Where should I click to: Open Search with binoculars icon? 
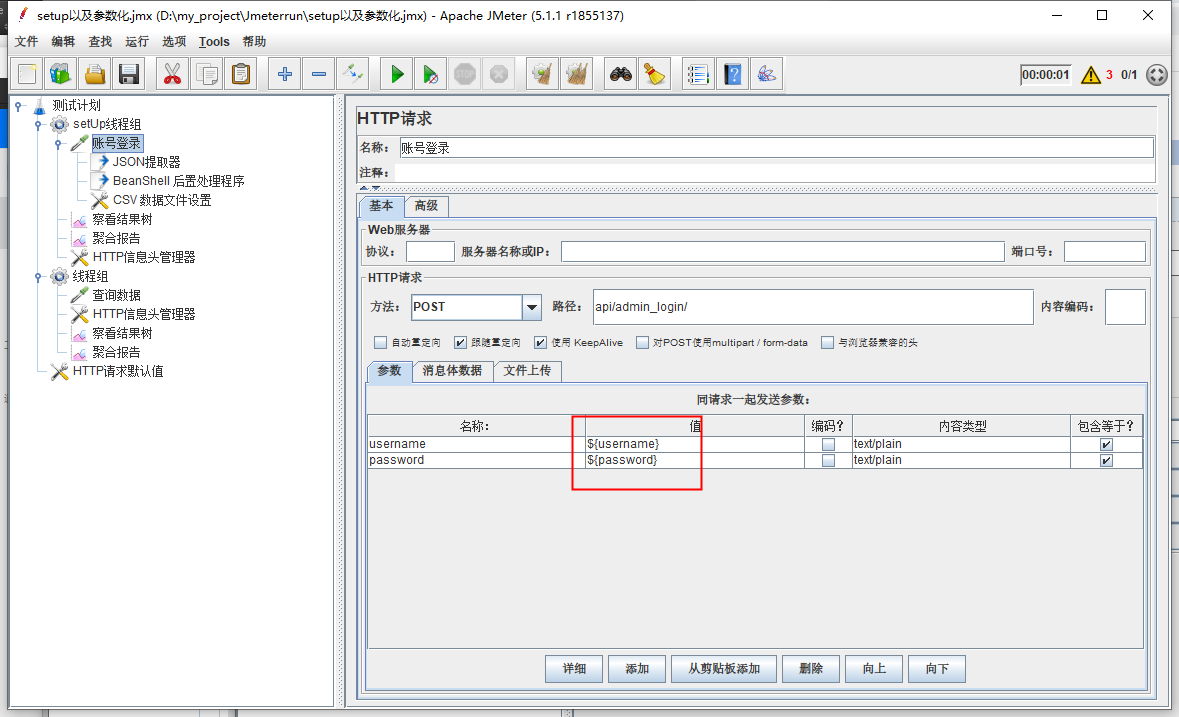(620, 74)
